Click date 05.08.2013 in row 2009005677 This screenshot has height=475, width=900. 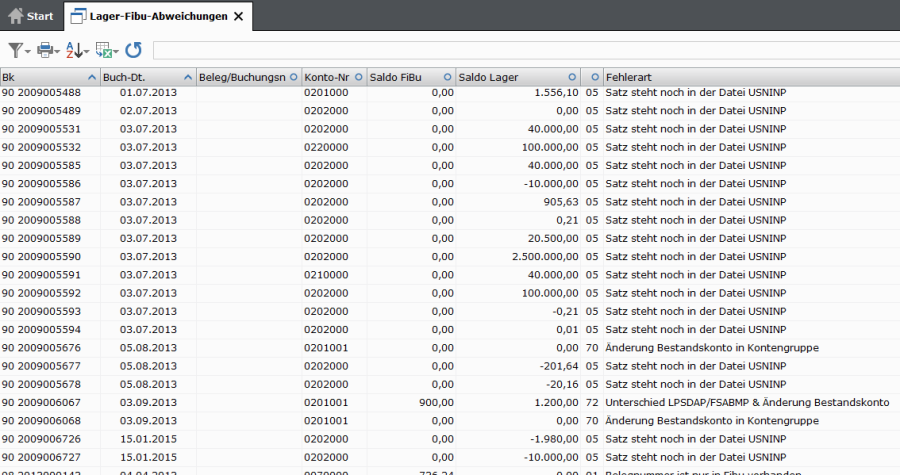pyautogui.click(x=148, y=366)
